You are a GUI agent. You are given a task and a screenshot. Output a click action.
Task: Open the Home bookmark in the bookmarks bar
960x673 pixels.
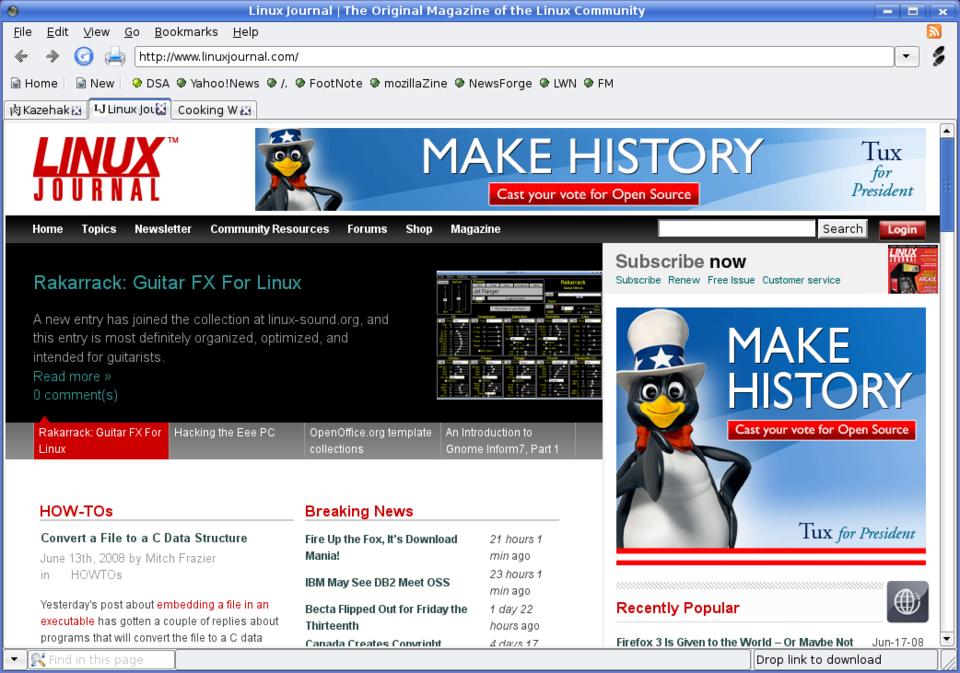click(x=34, y=84)
